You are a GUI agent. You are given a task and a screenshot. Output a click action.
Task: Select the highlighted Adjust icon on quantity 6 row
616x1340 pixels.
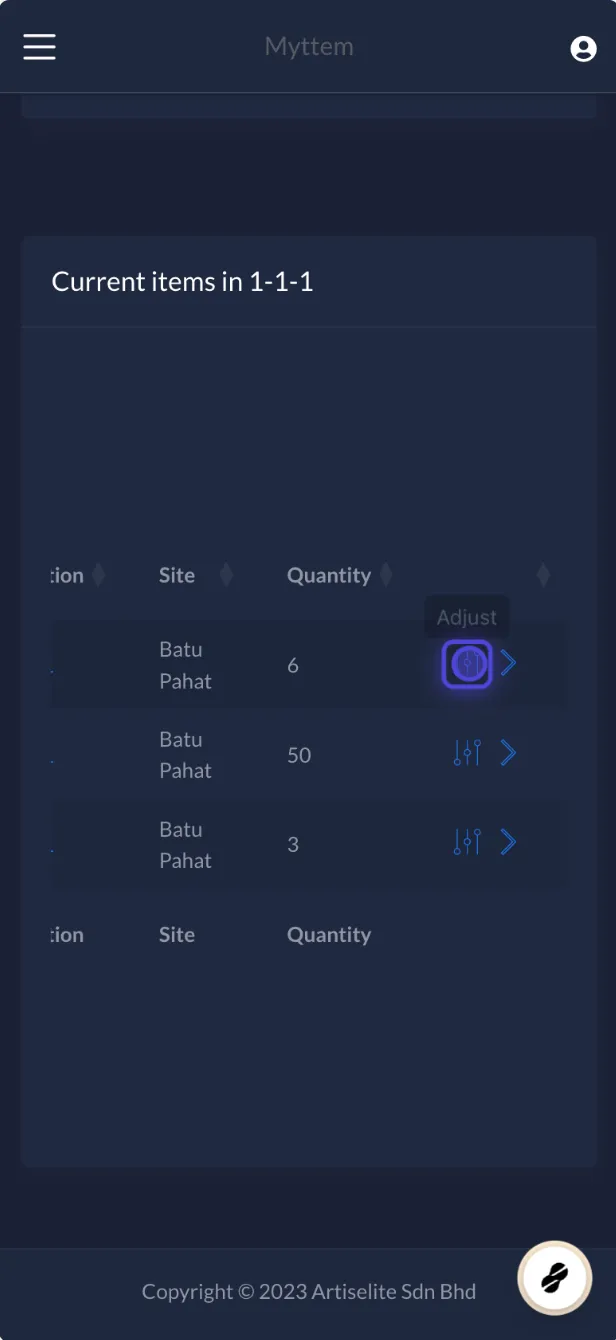pyautogui.click(x=466, y=663)
